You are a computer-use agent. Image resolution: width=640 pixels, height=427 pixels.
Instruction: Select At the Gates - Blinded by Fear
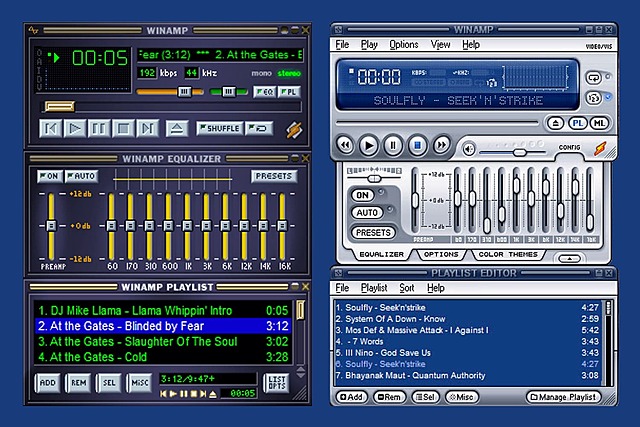163,326
